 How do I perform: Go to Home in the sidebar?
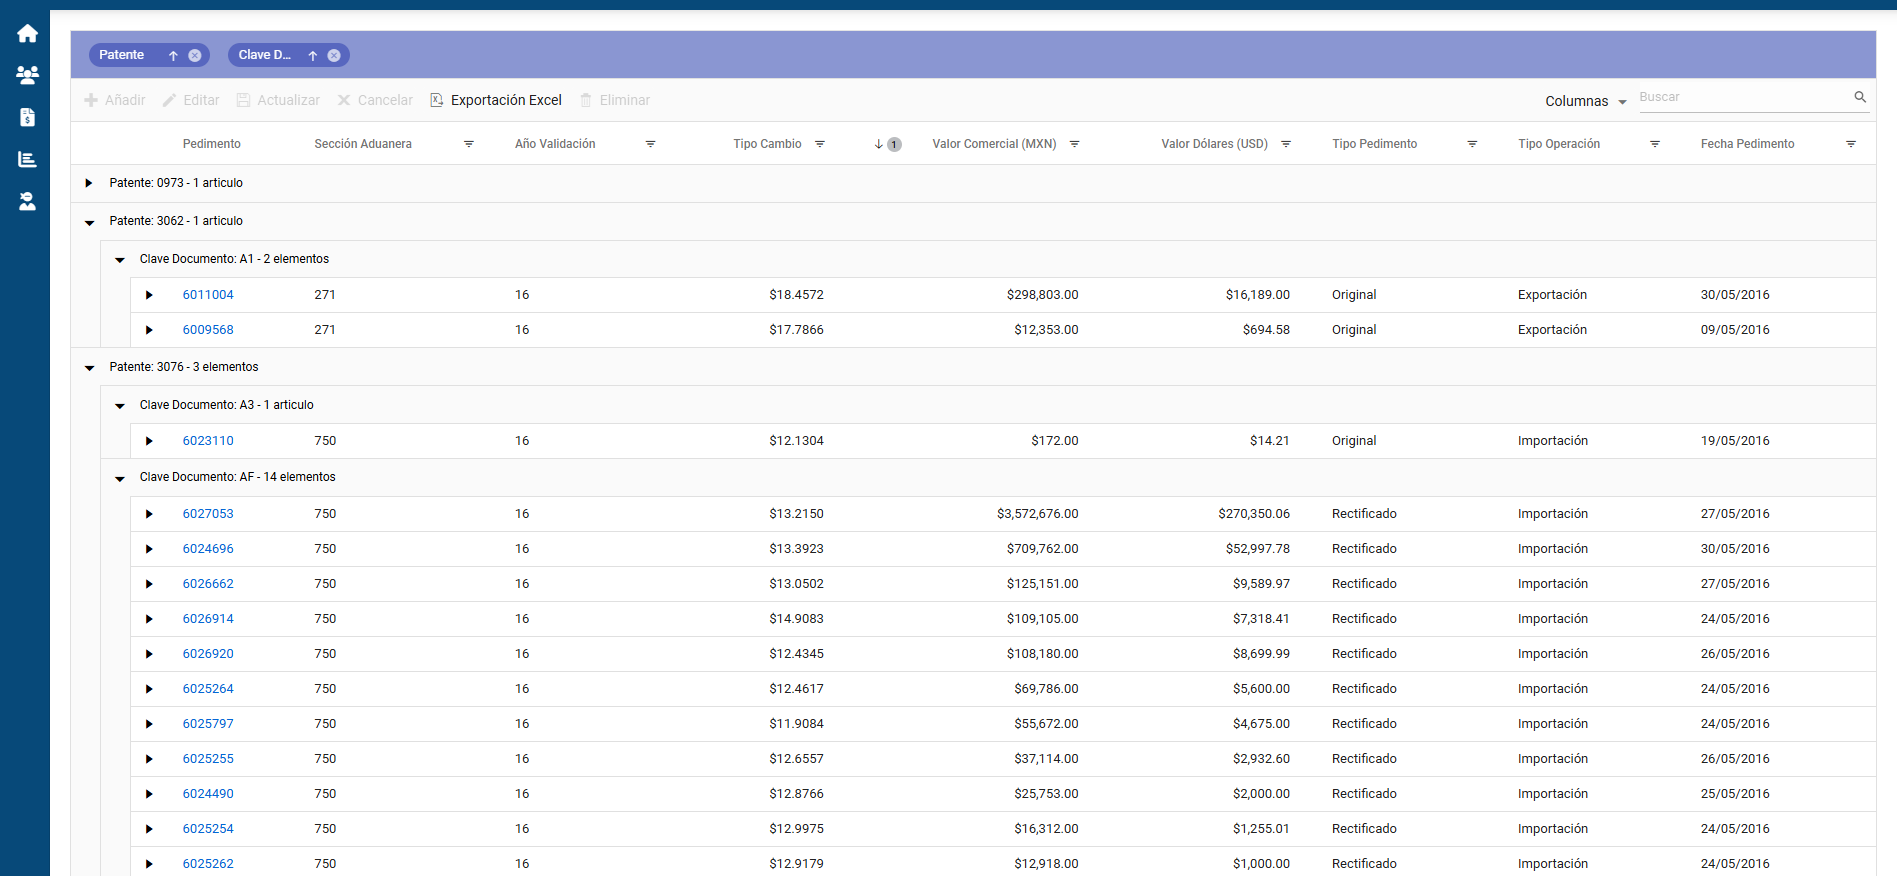pos(27,34)
